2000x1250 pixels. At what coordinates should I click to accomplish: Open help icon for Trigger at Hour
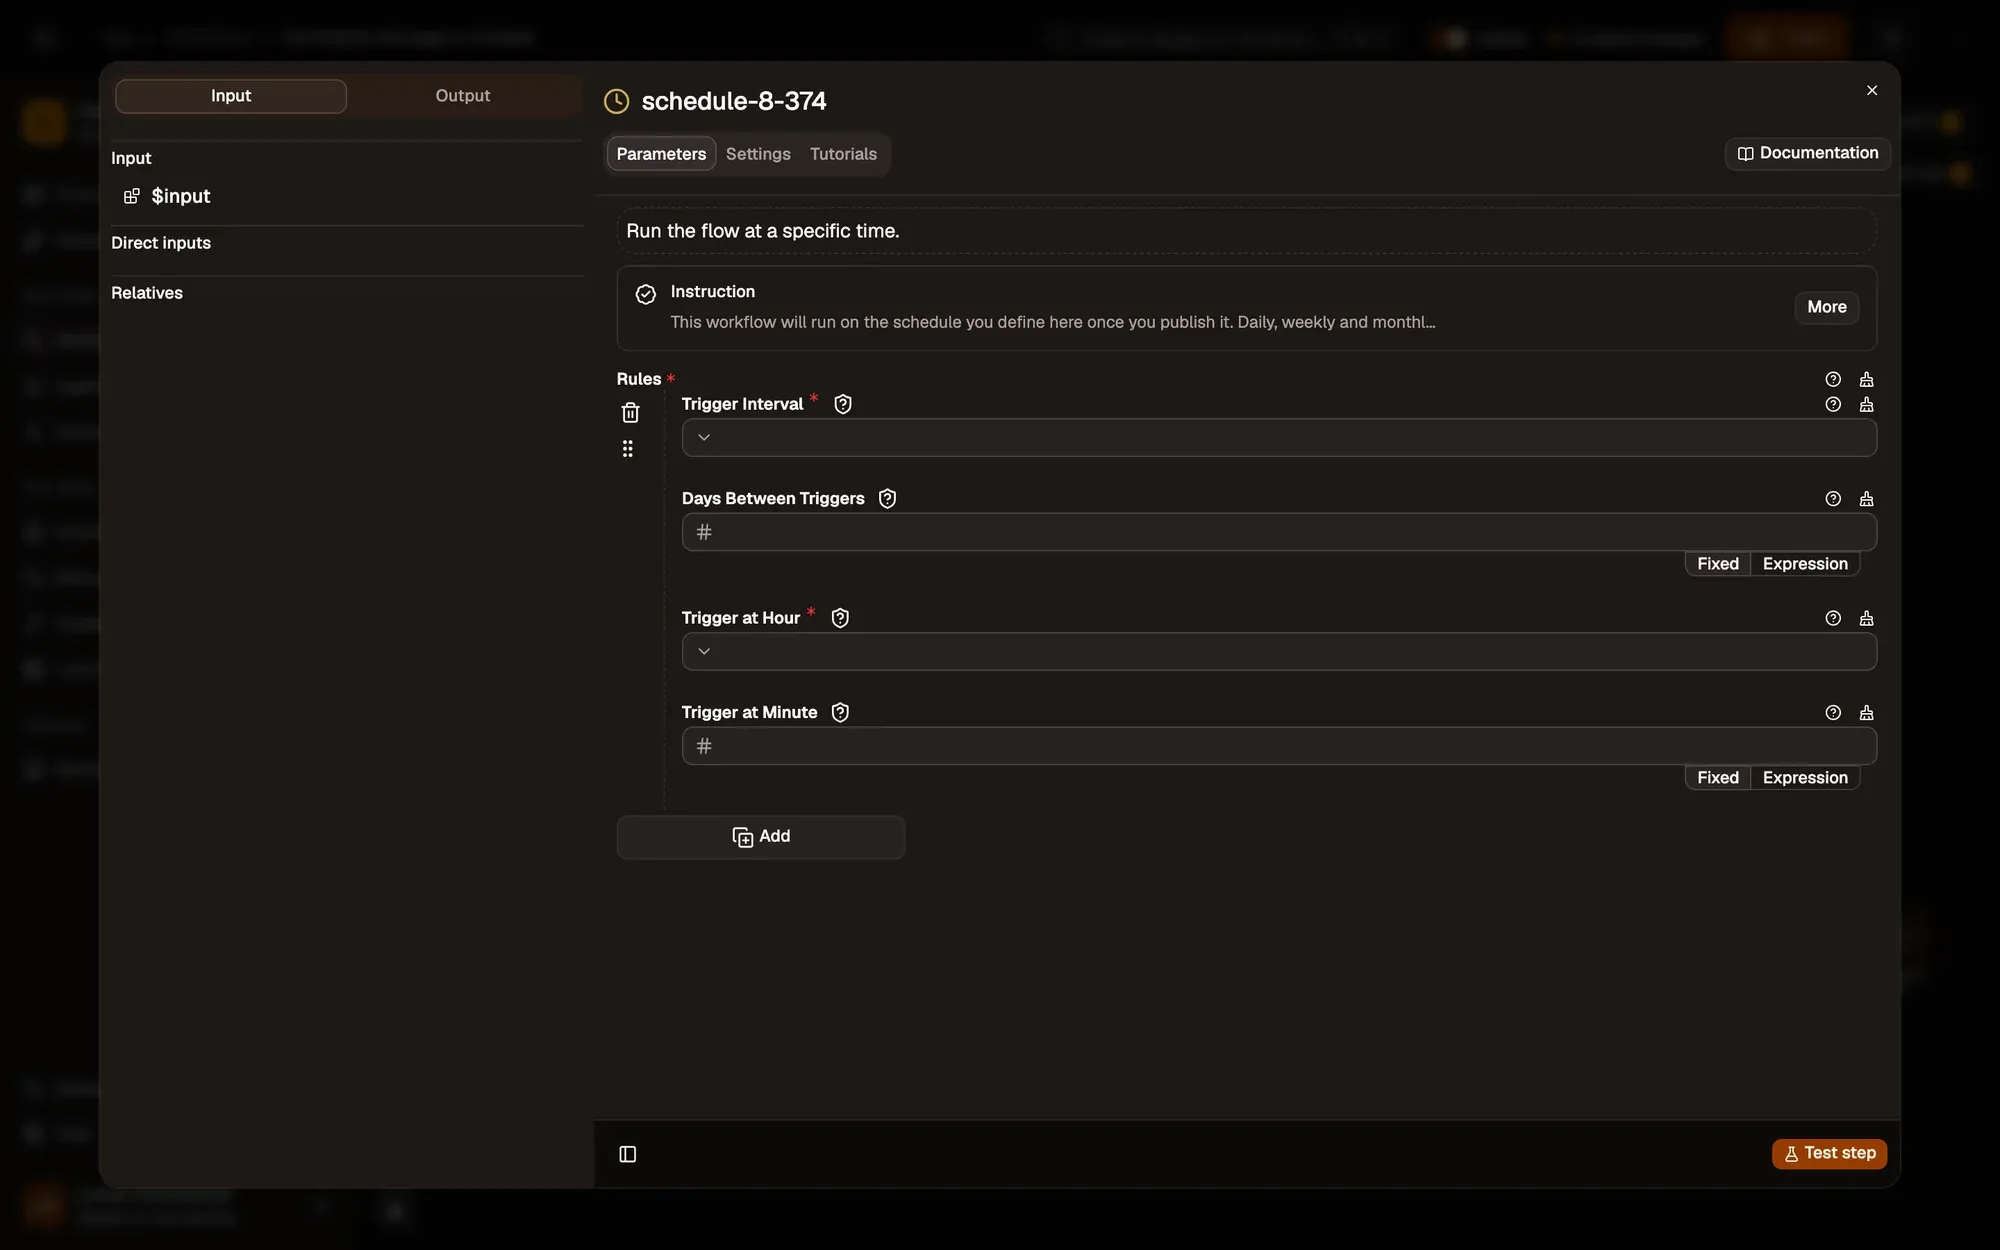[1833, 619]
